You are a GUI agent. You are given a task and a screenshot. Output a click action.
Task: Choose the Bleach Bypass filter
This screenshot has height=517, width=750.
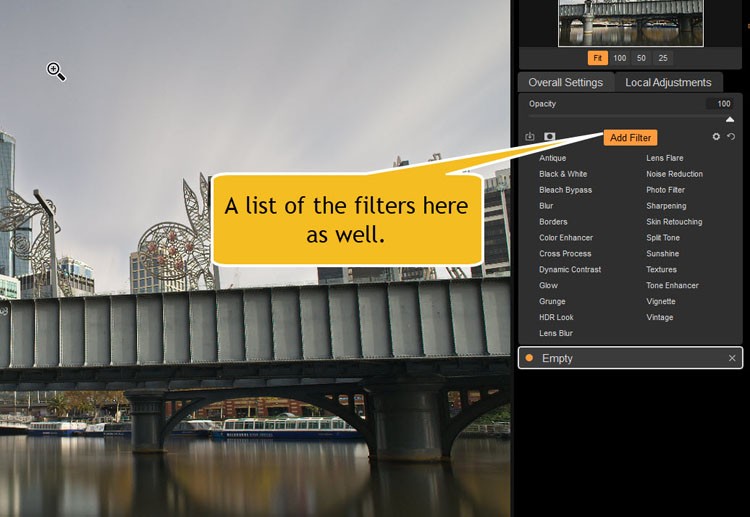pyautogui.click(x=565, y=190)
